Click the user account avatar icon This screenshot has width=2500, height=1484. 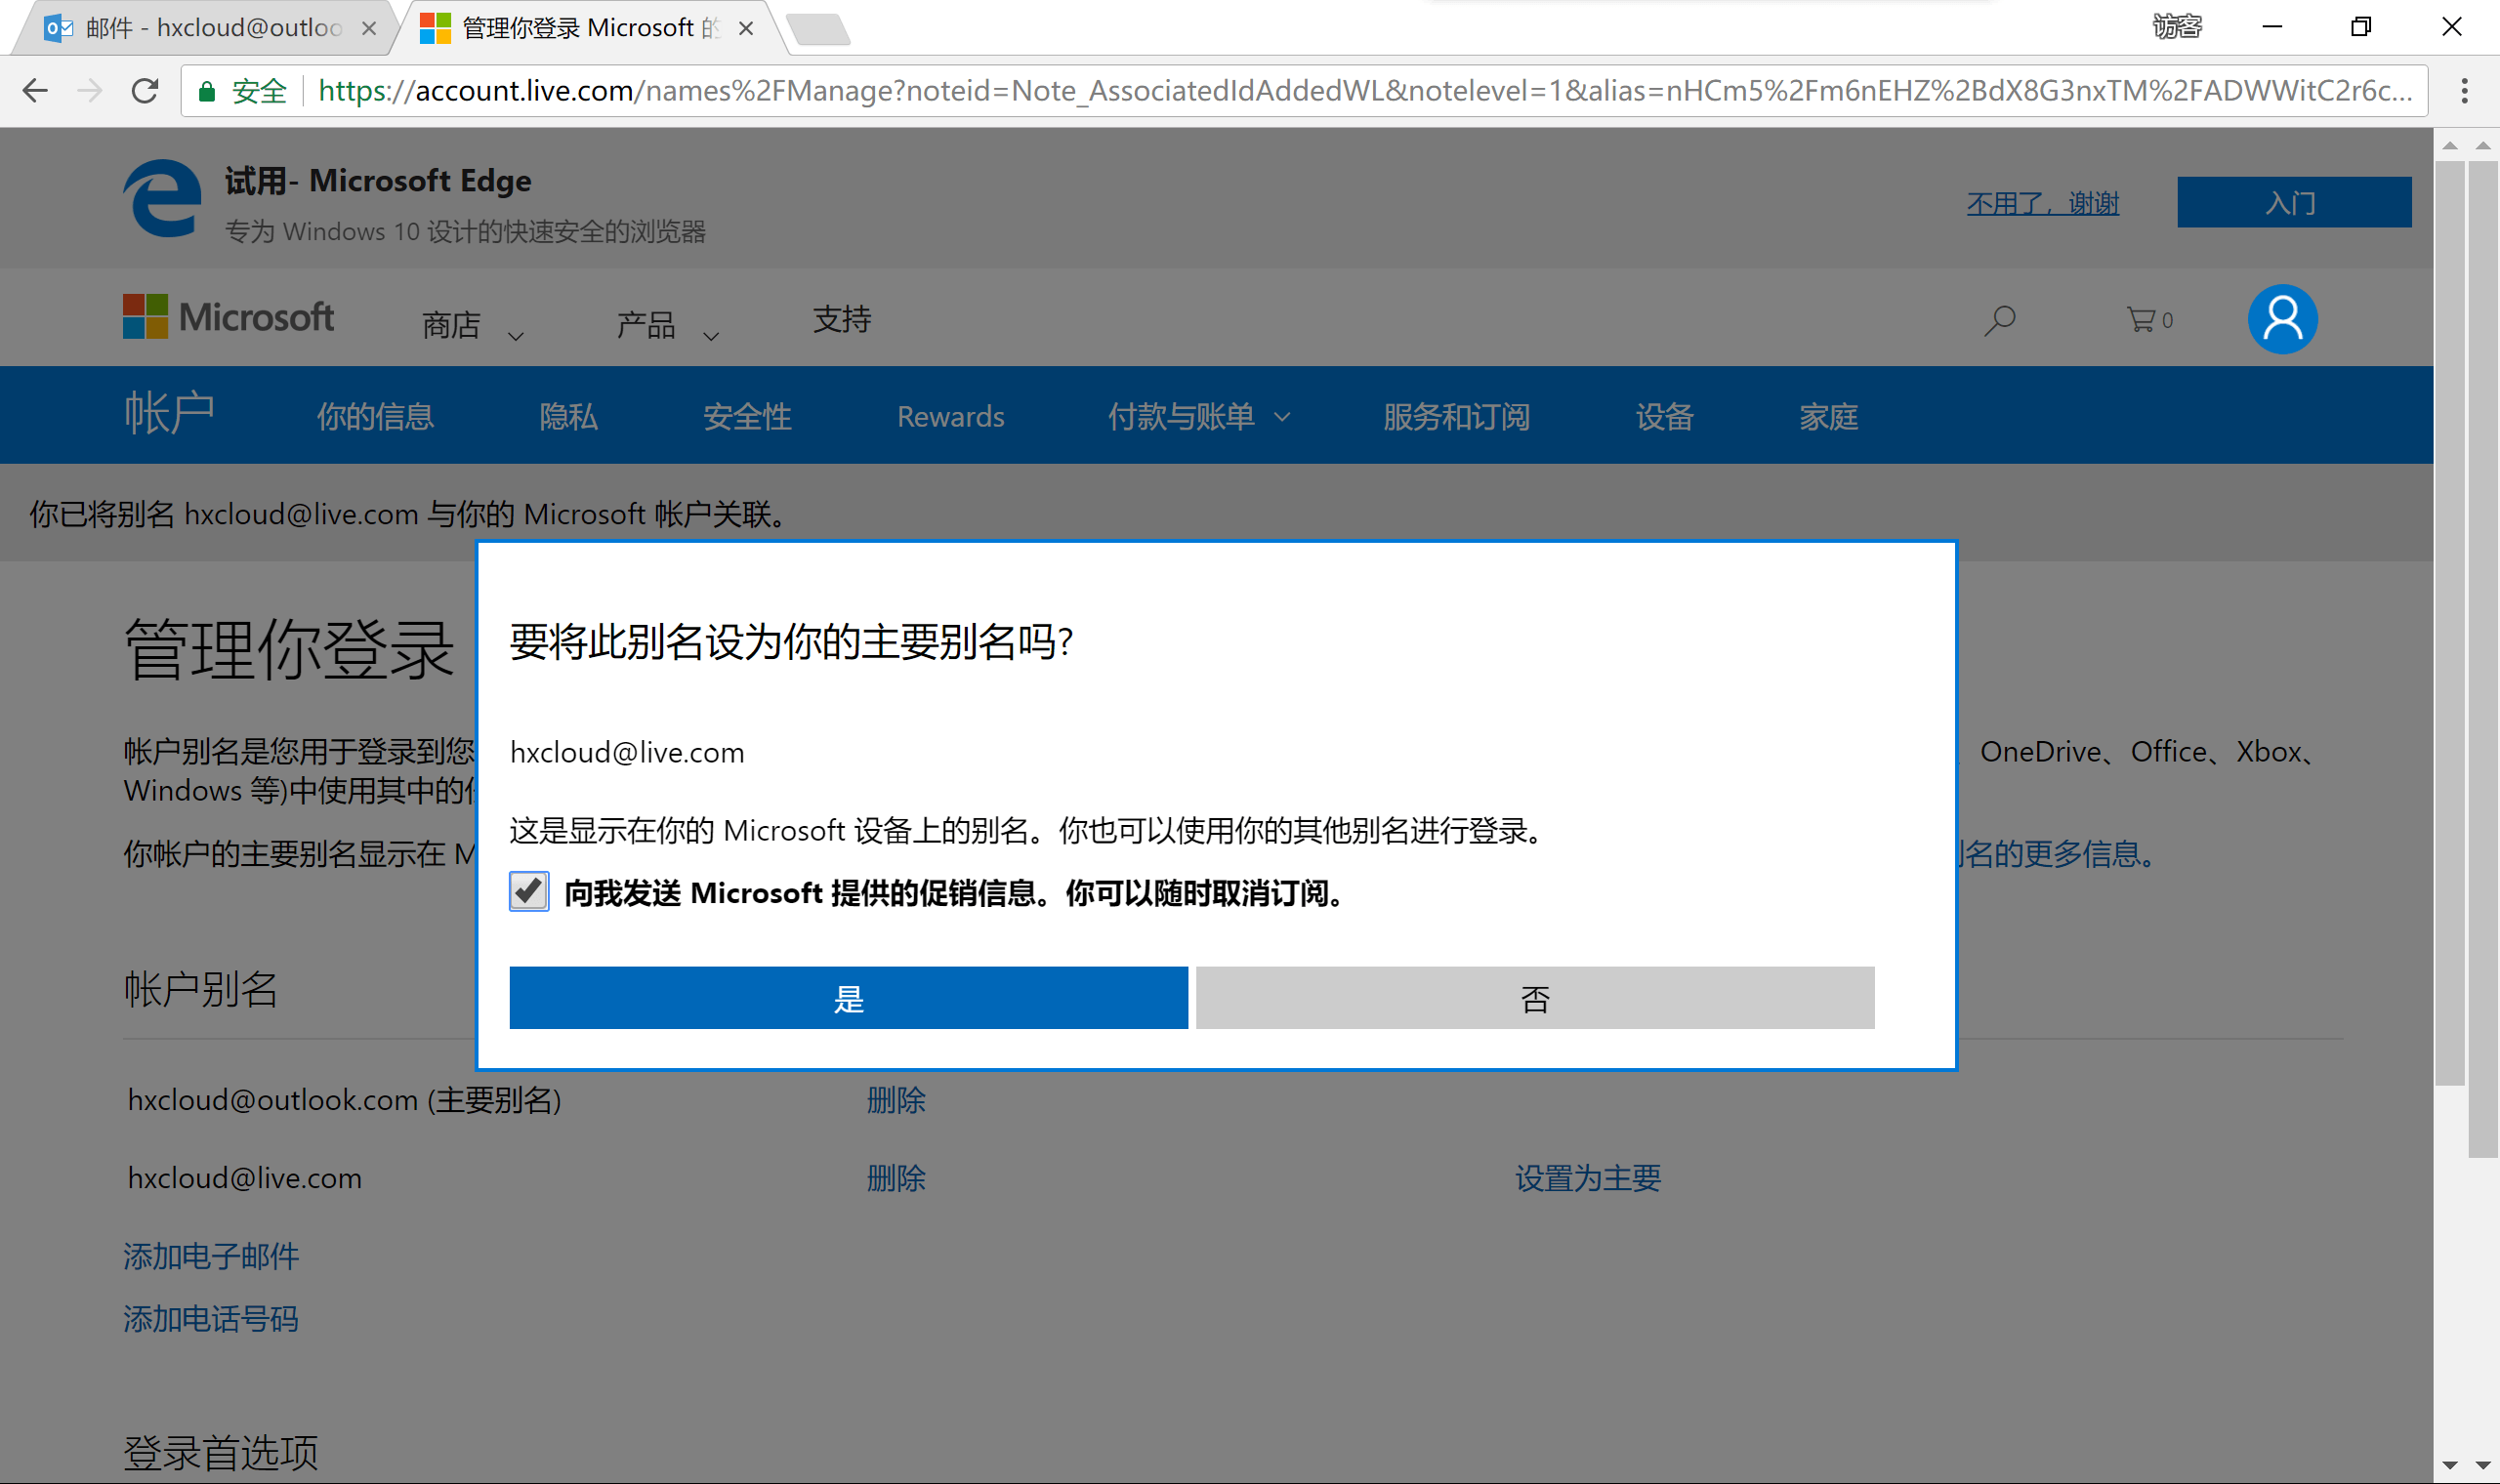click(x=2282, y=320)
